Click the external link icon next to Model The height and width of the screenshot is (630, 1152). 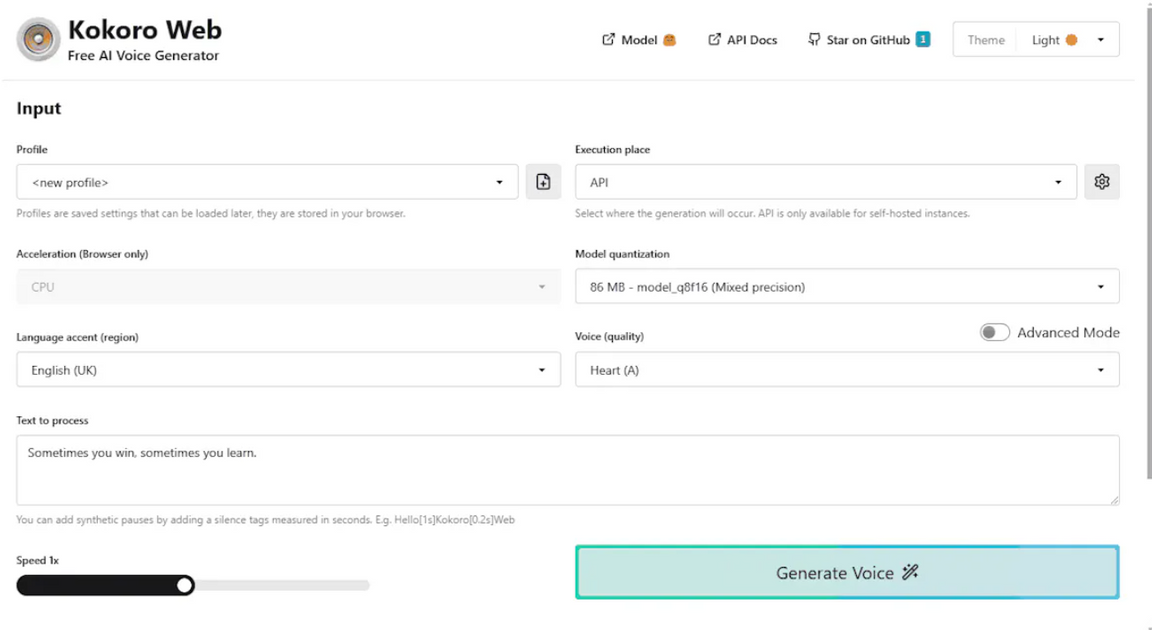(607, 39)
